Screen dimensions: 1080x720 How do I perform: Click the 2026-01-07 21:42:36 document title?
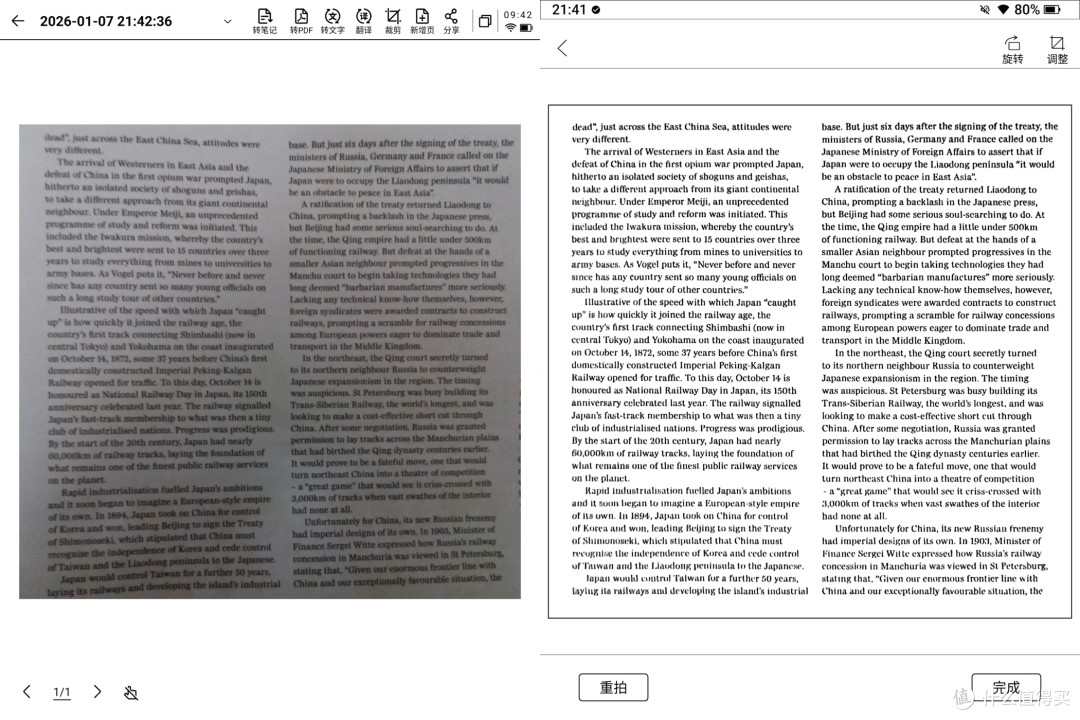[x=106, y=21]
